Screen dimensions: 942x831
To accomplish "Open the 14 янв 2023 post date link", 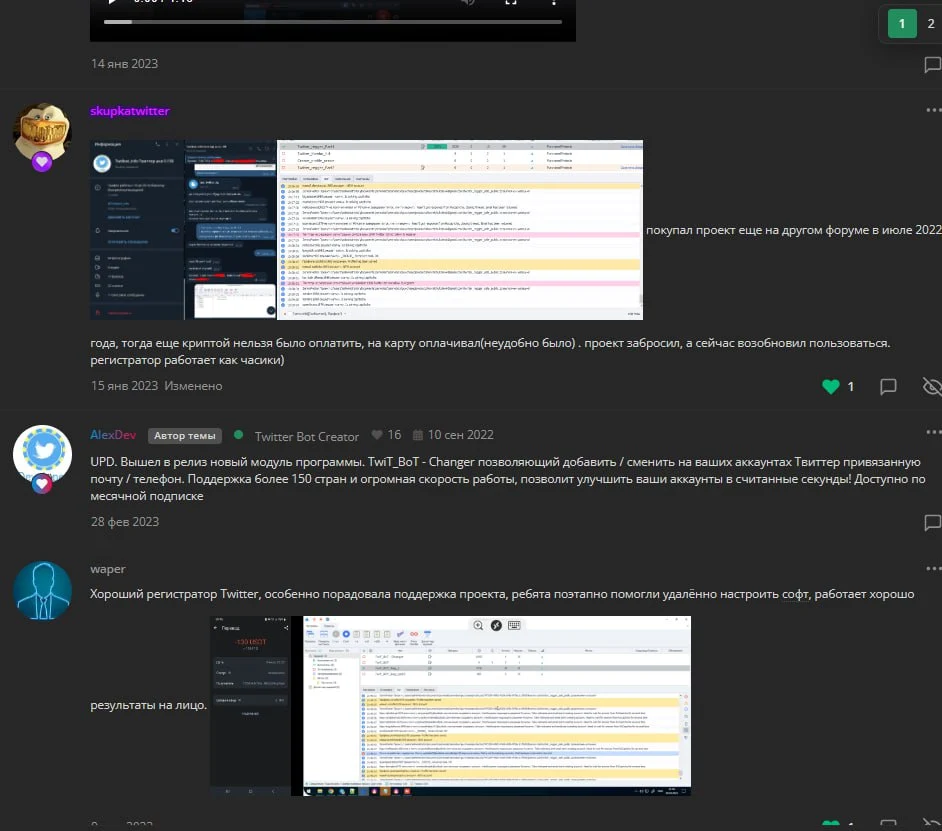I will click(124, 64).
